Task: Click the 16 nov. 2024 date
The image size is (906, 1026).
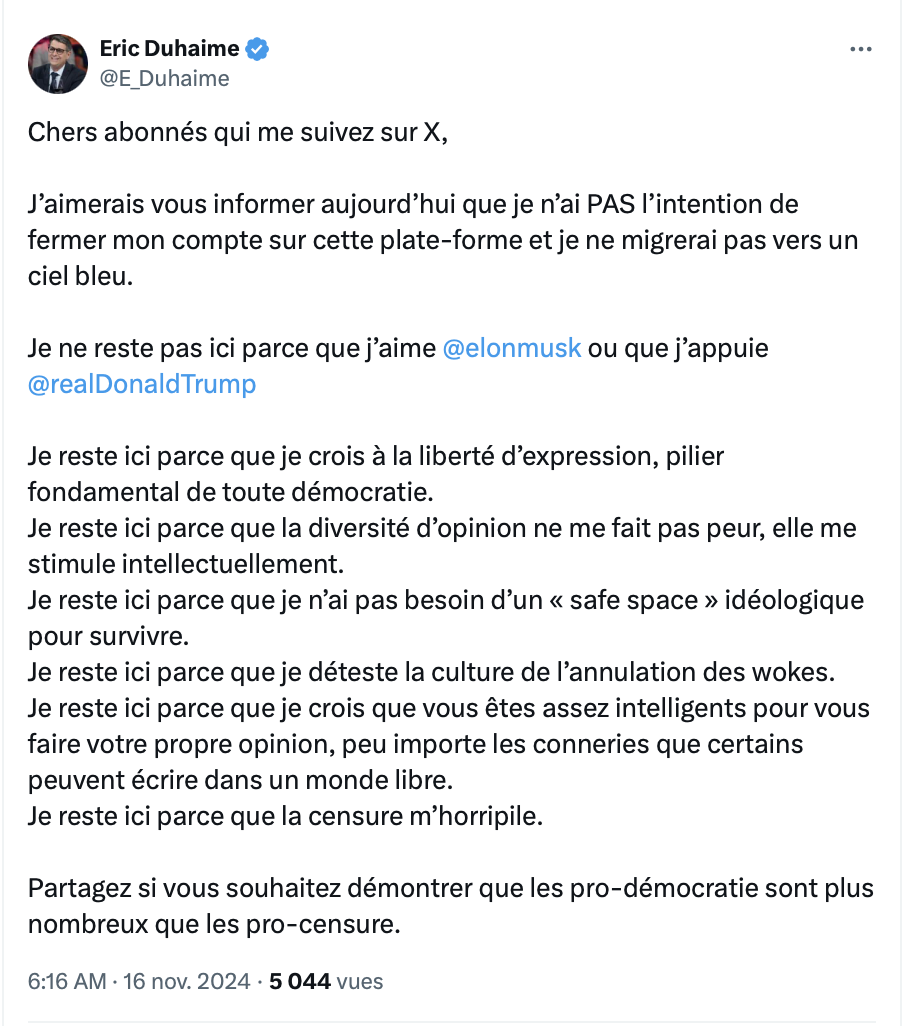Action: point(186,981)
